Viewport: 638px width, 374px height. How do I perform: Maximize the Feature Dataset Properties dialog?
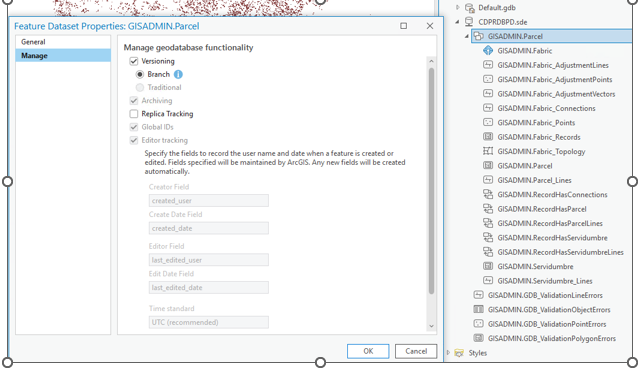[403, 26]
